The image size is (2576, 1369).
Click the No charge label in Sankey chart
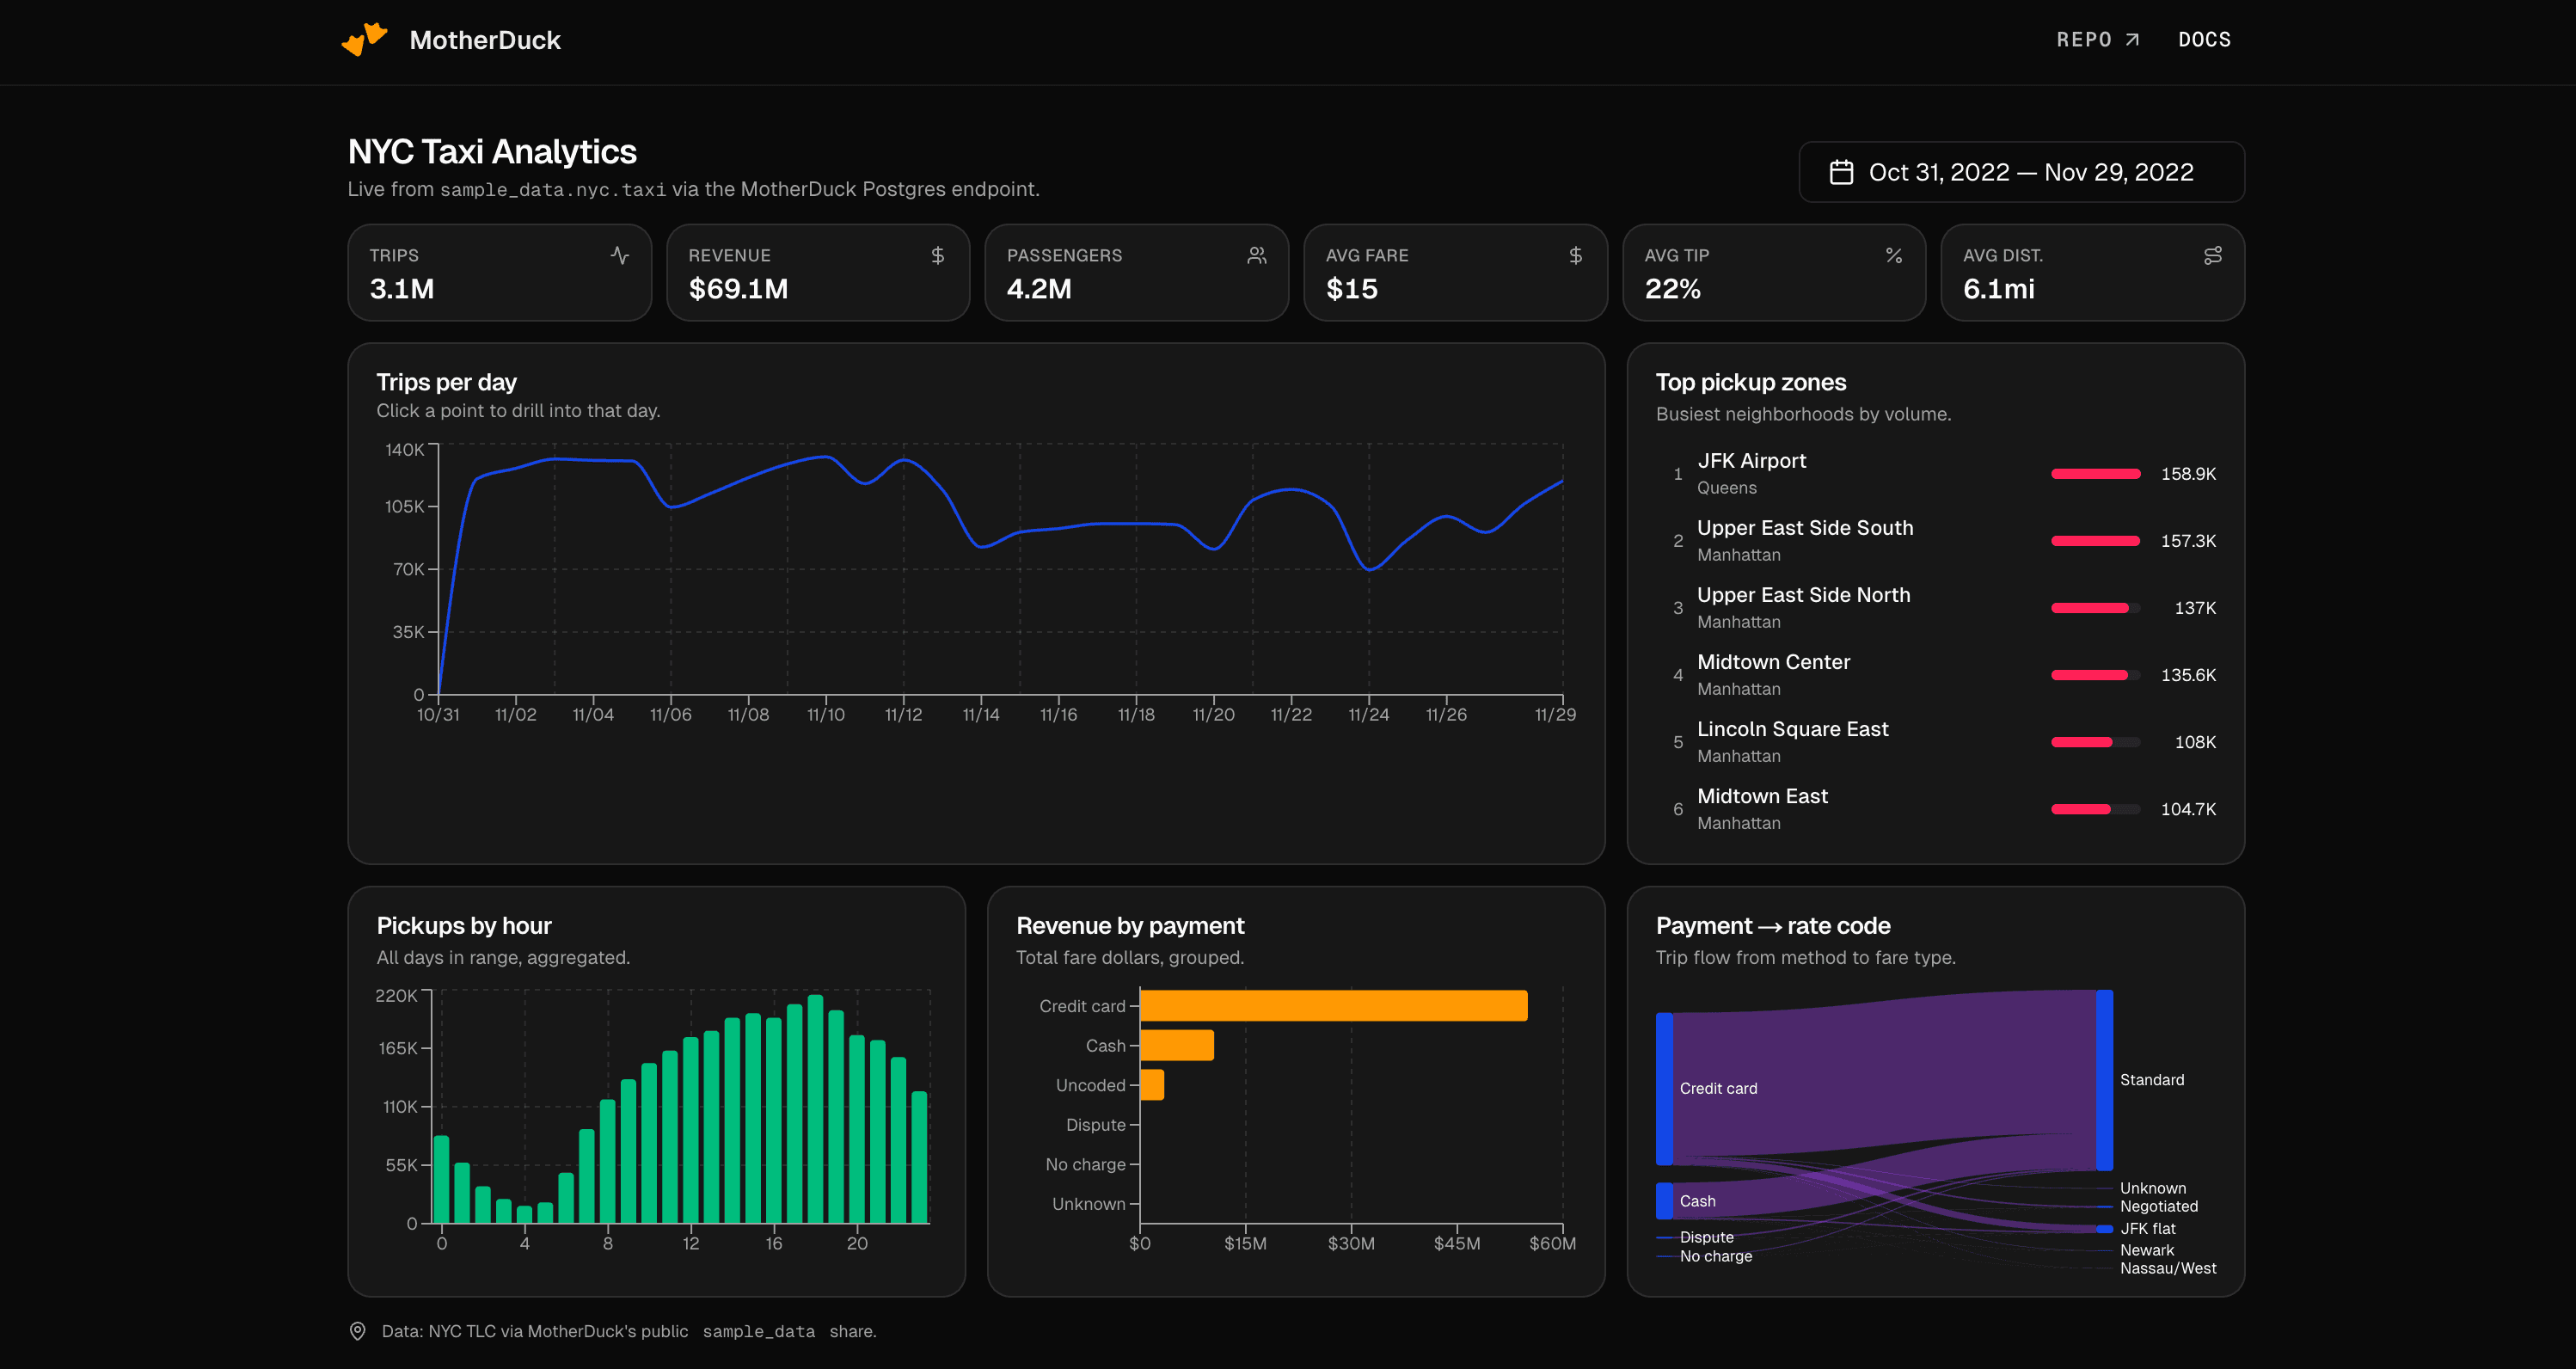click(x=1716, y=1257)
